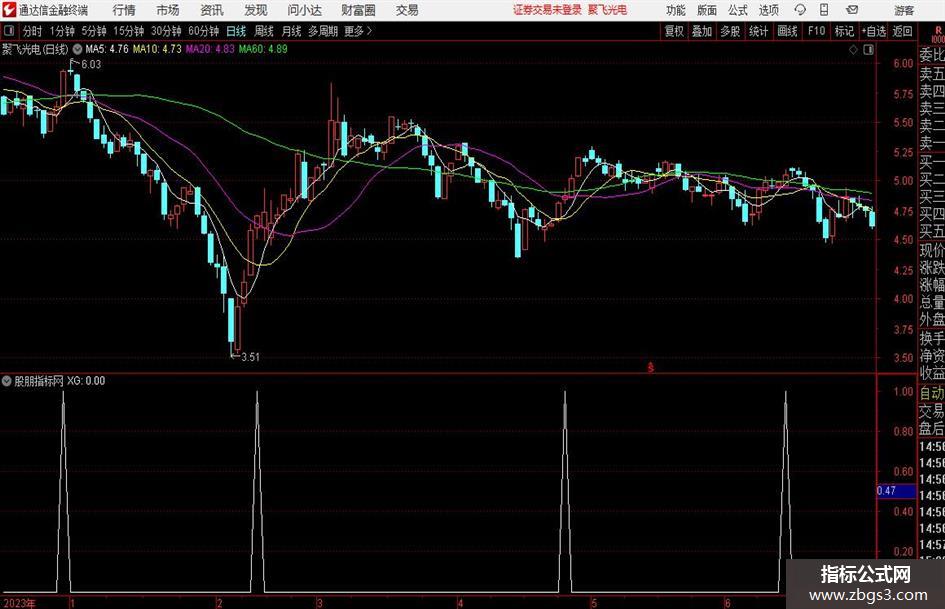The height and width of the screenshot is (609, 945).
Task: Click the 通达信 app logo icon
Action: [8, 10]
